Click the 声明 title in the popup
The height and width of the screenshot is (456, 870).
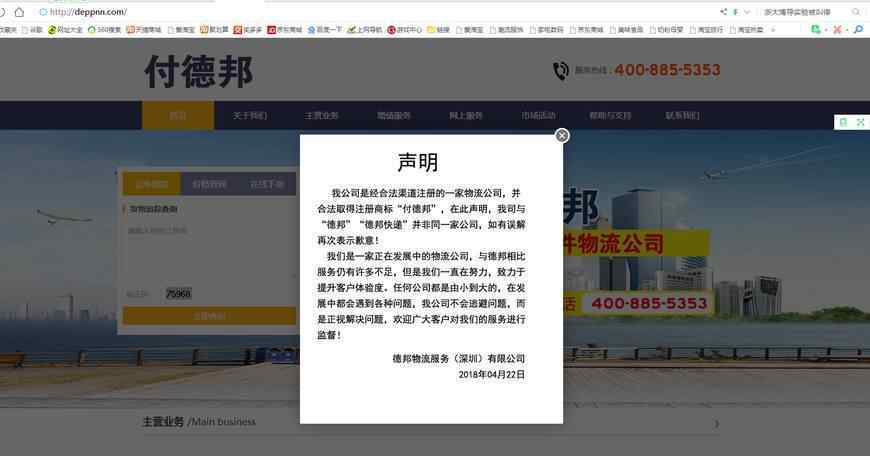tap(418, 162)
